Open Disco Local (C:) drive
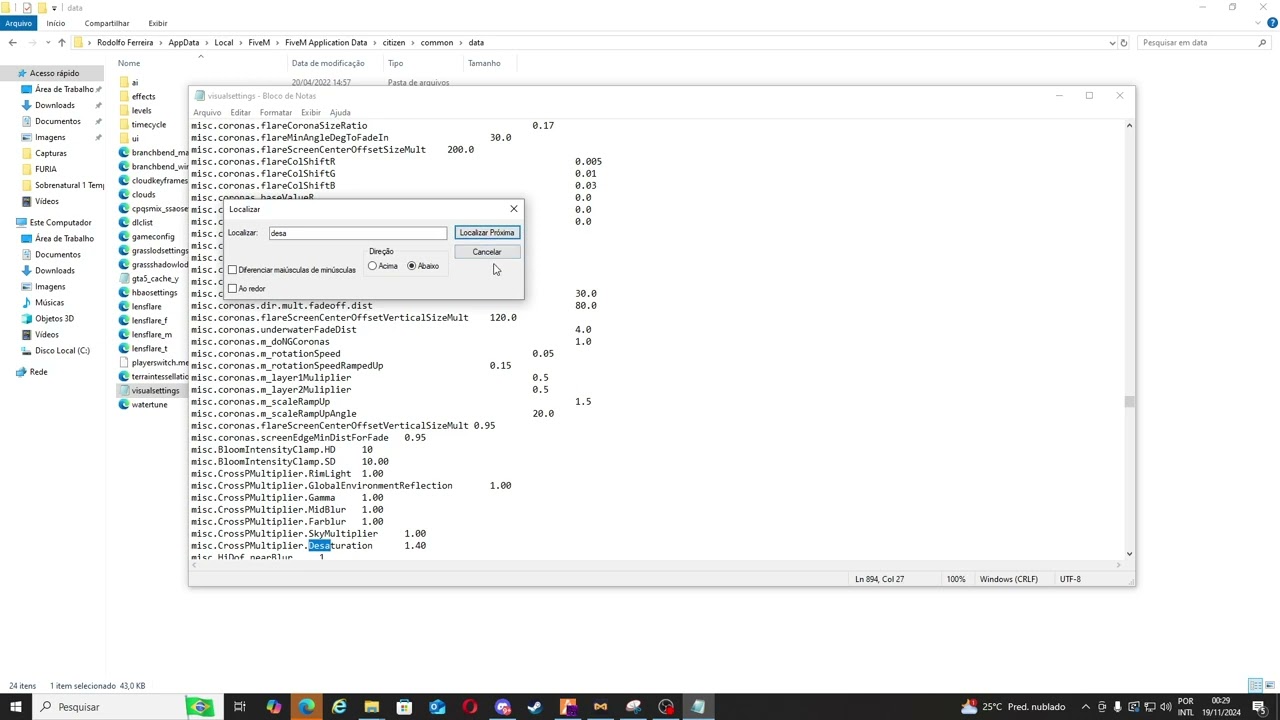This screenshot has width=1280, height=720. coord(62,351)
